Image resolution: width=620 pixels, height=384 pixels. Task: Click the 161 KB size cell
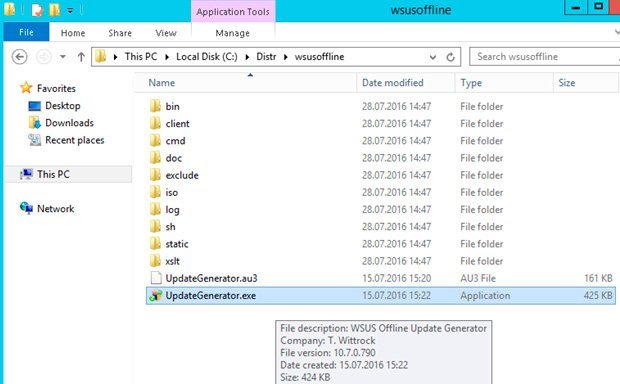click(598, 278)
